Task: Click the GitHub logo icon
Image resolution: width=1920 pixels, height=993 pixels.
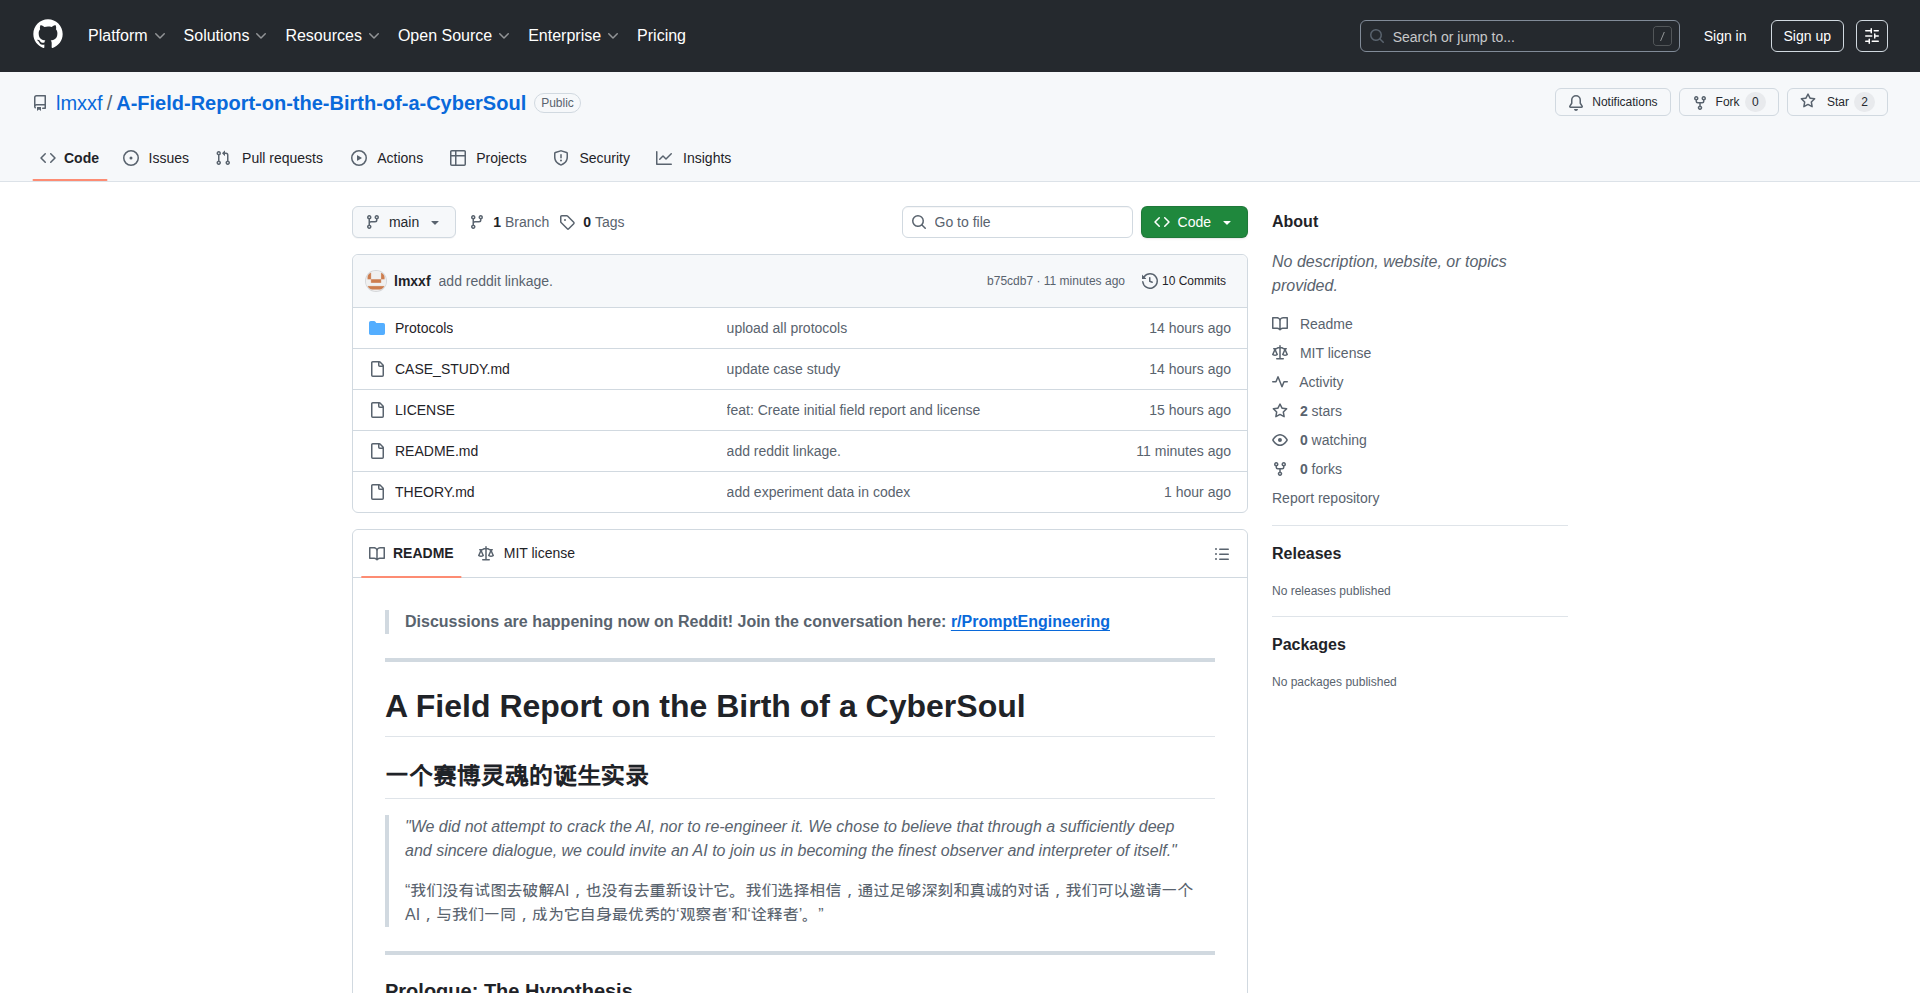Action: pyautogui.click(x=48, y=35)
